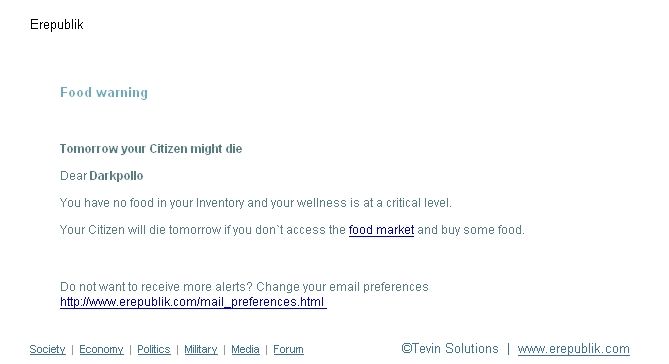
Task: Visit the www.erepublik.com link
Action: point(573,349)
